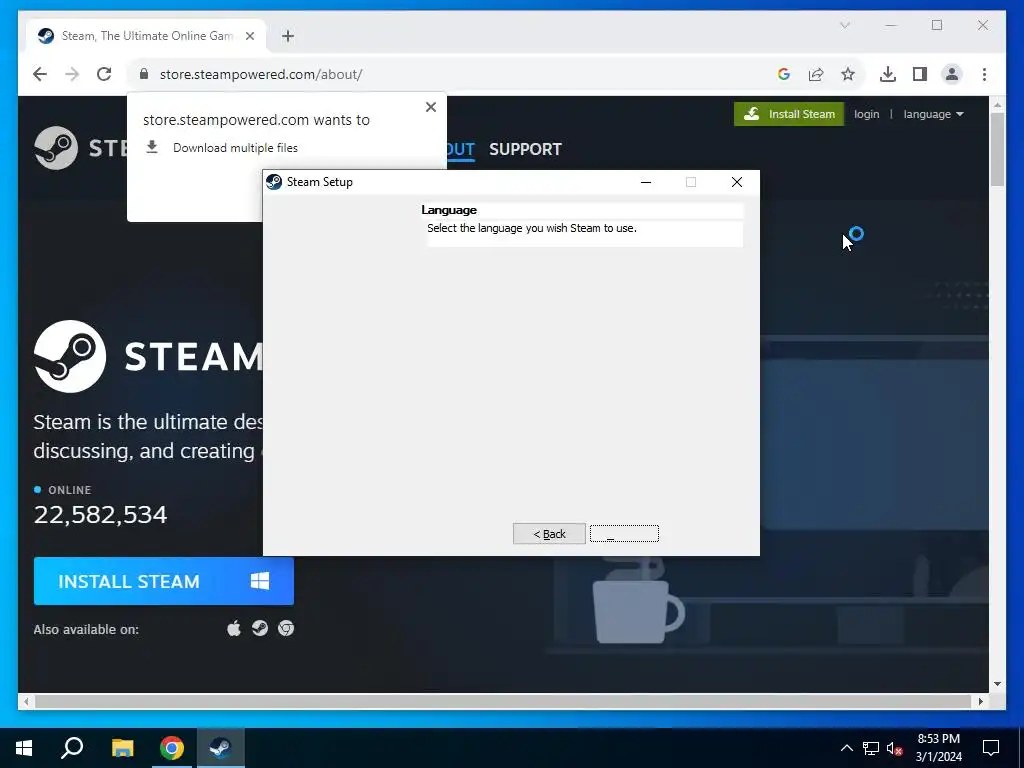Open muted volume tray icon
This screenshot has width=1024, height=768.
pos(895,748)
